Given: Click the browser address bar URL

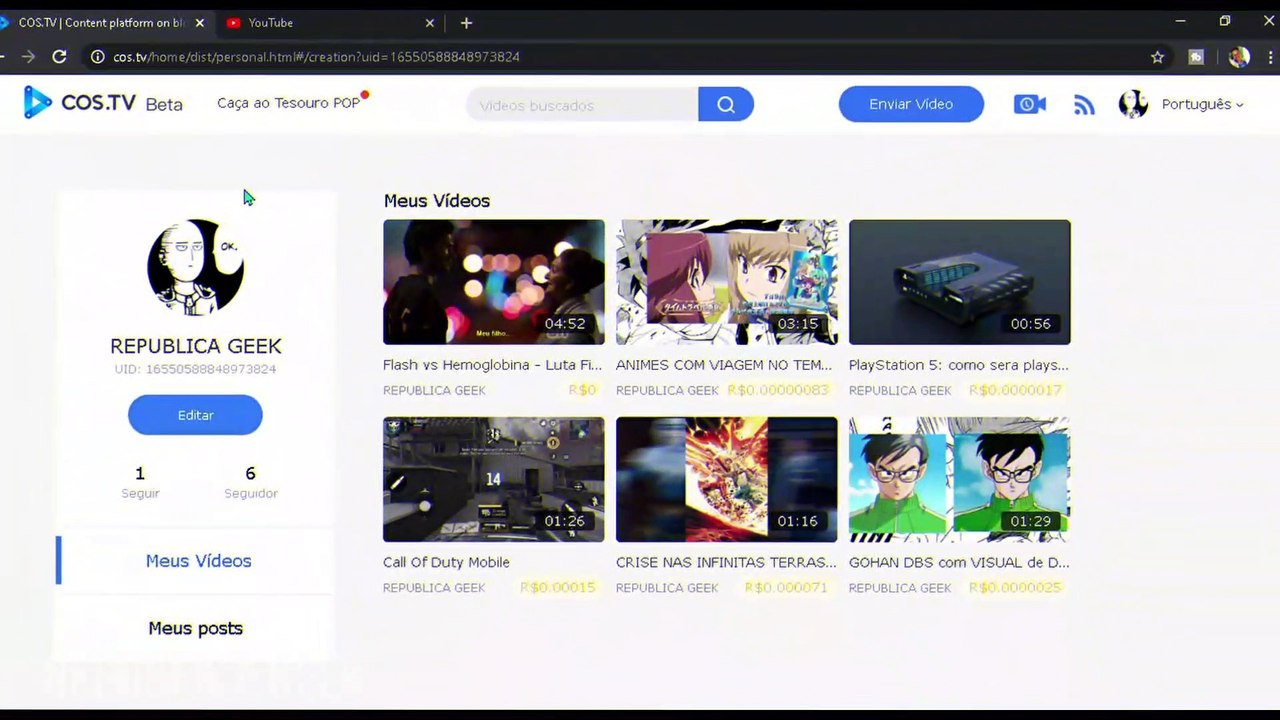Looking at the screenshot, I should [316, 57].
